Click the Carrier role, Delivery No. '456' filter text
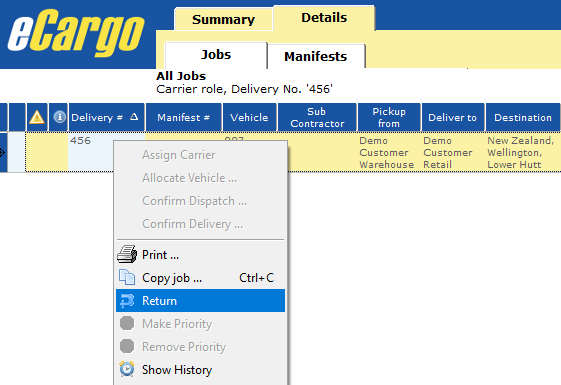The width and height of the screenshot is (561, 385). tap(244, 89)
